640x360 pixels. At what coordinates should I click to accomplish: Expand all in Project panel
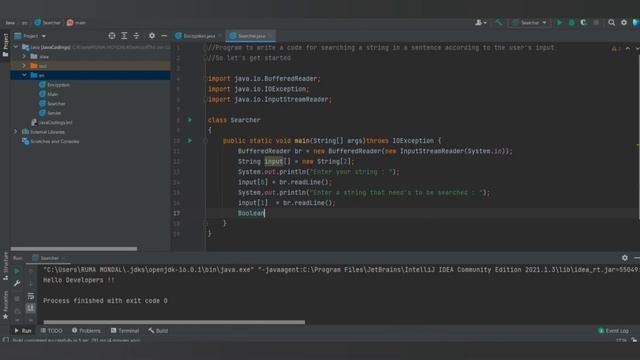click(124, 36)
